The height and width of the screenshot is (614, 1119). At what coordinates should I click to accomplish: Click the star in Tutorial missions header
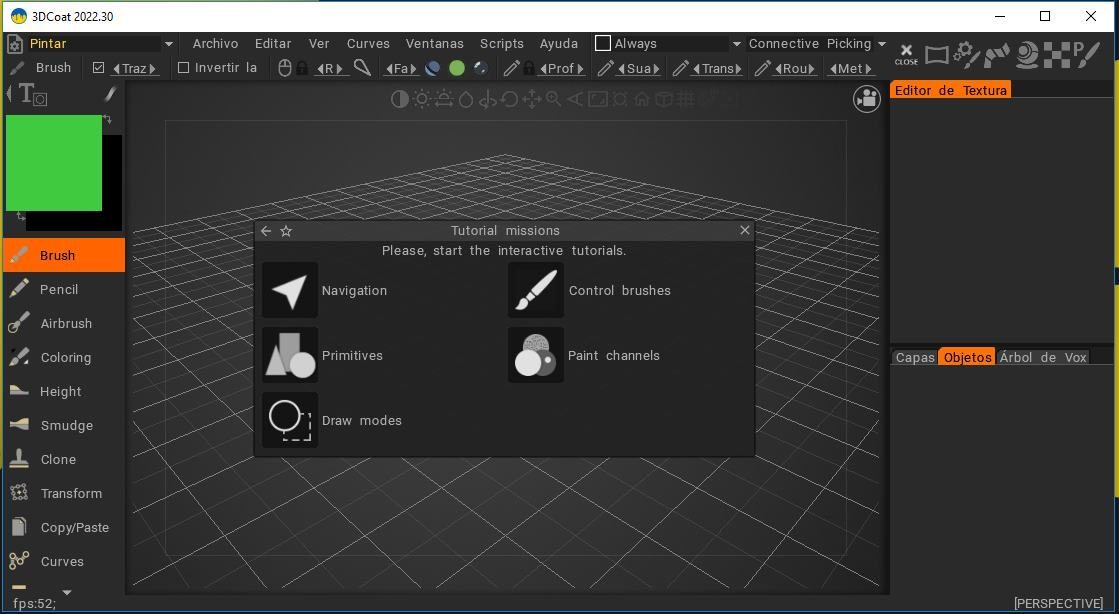point(286,231)
